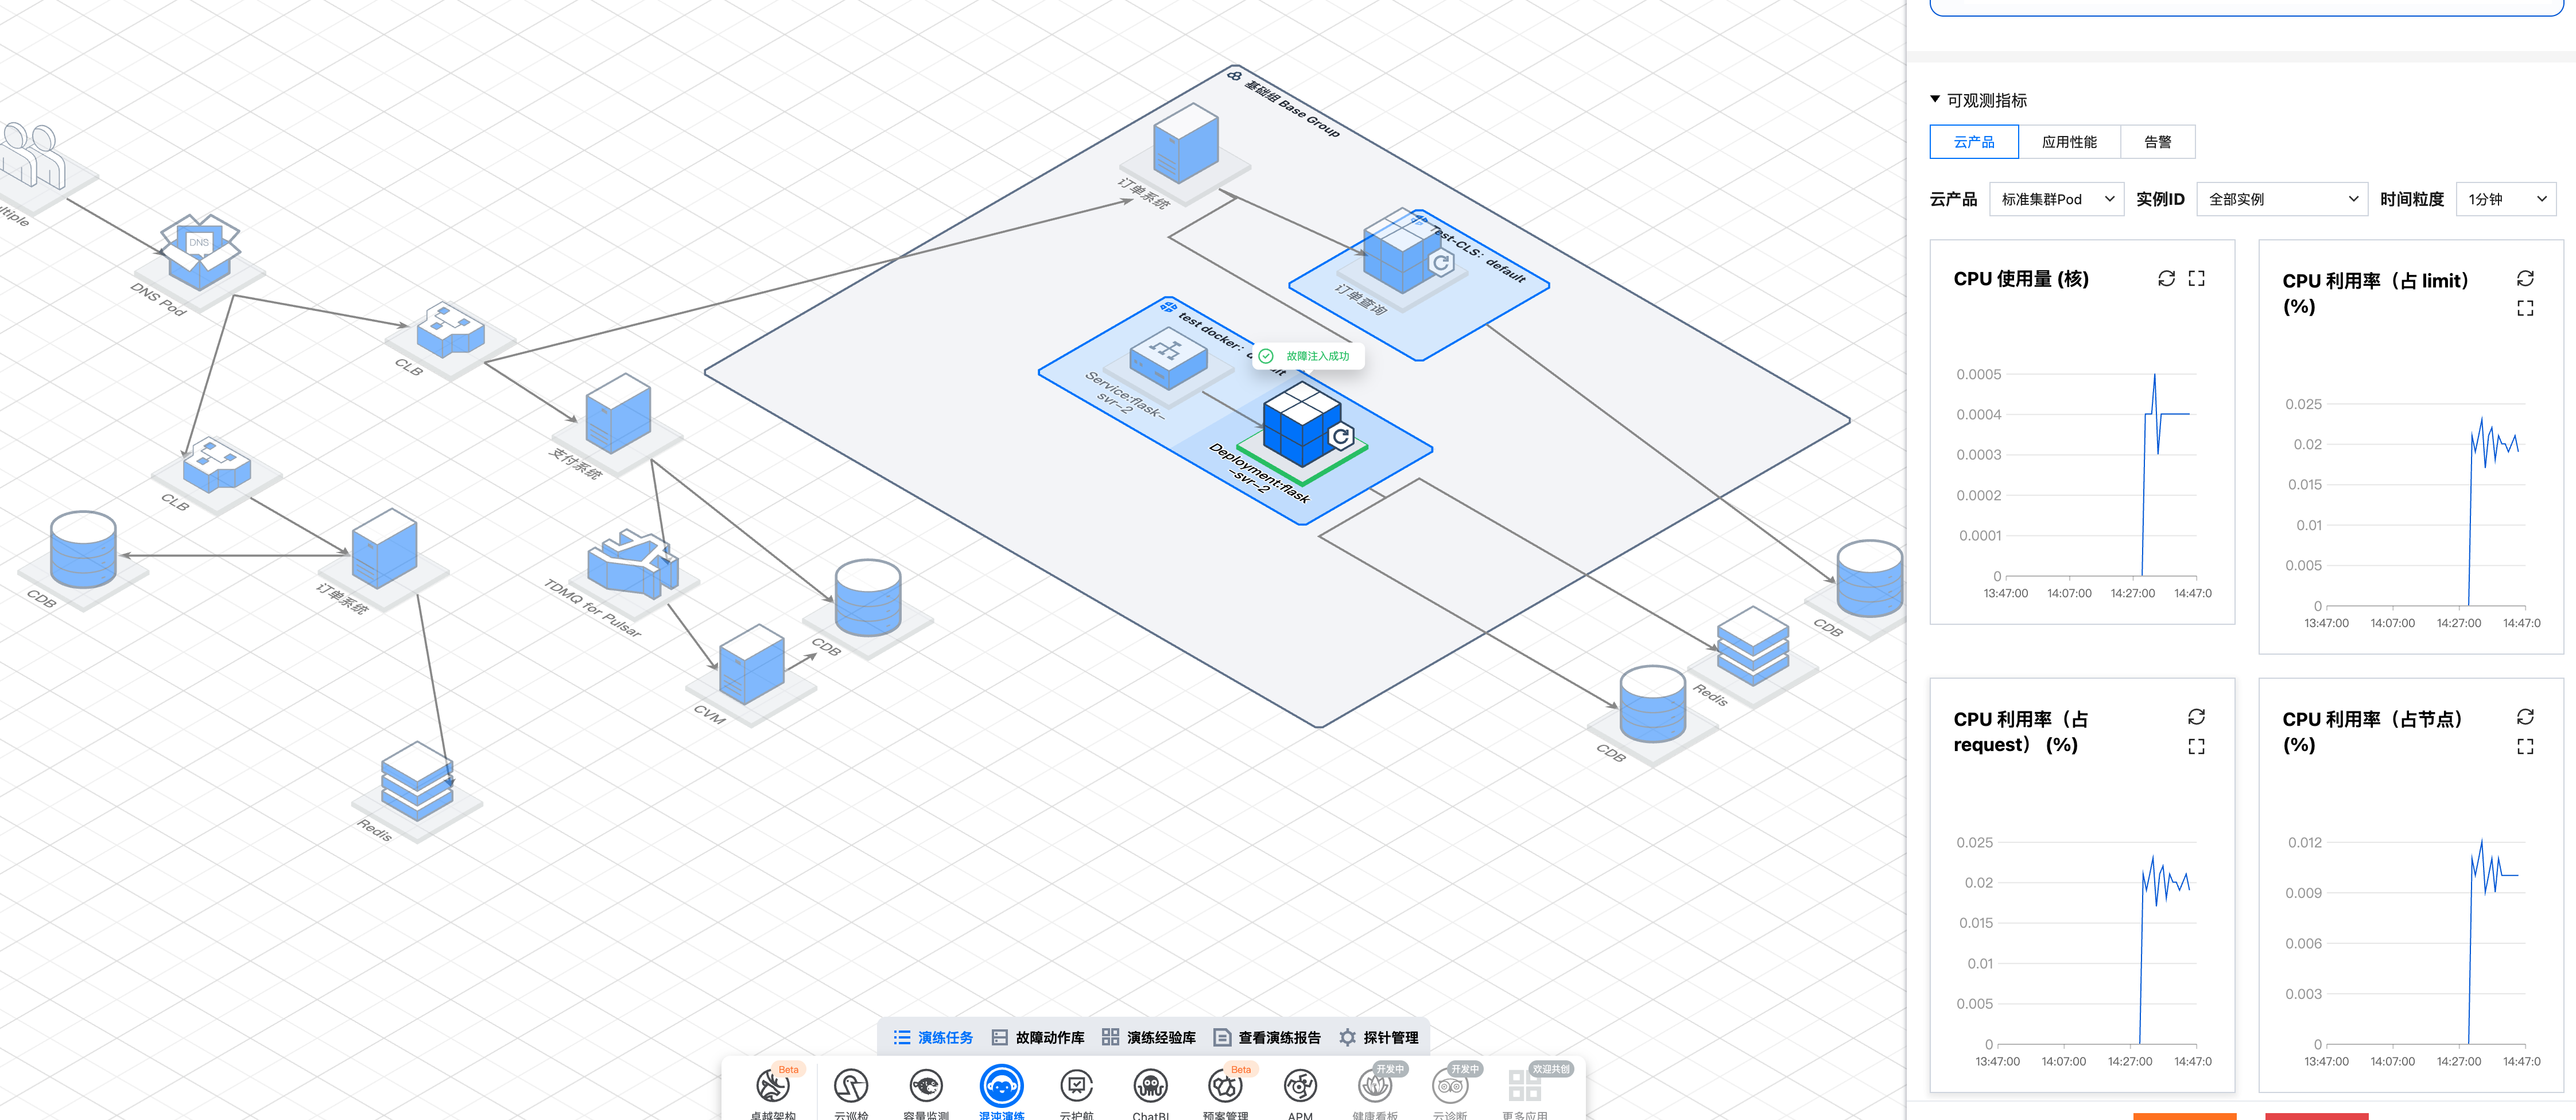Expand CPU 利用率 (占节点) chart fullscreen

coord(2524,747)
